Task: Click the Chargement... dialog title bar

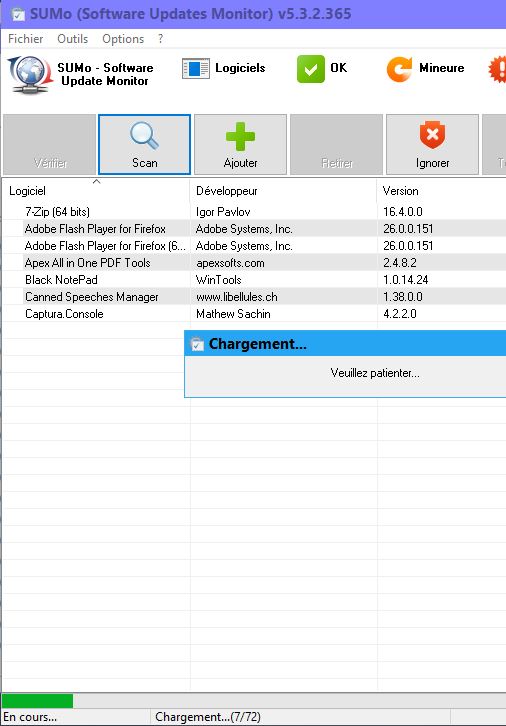Action: click(x=345, y=344)
